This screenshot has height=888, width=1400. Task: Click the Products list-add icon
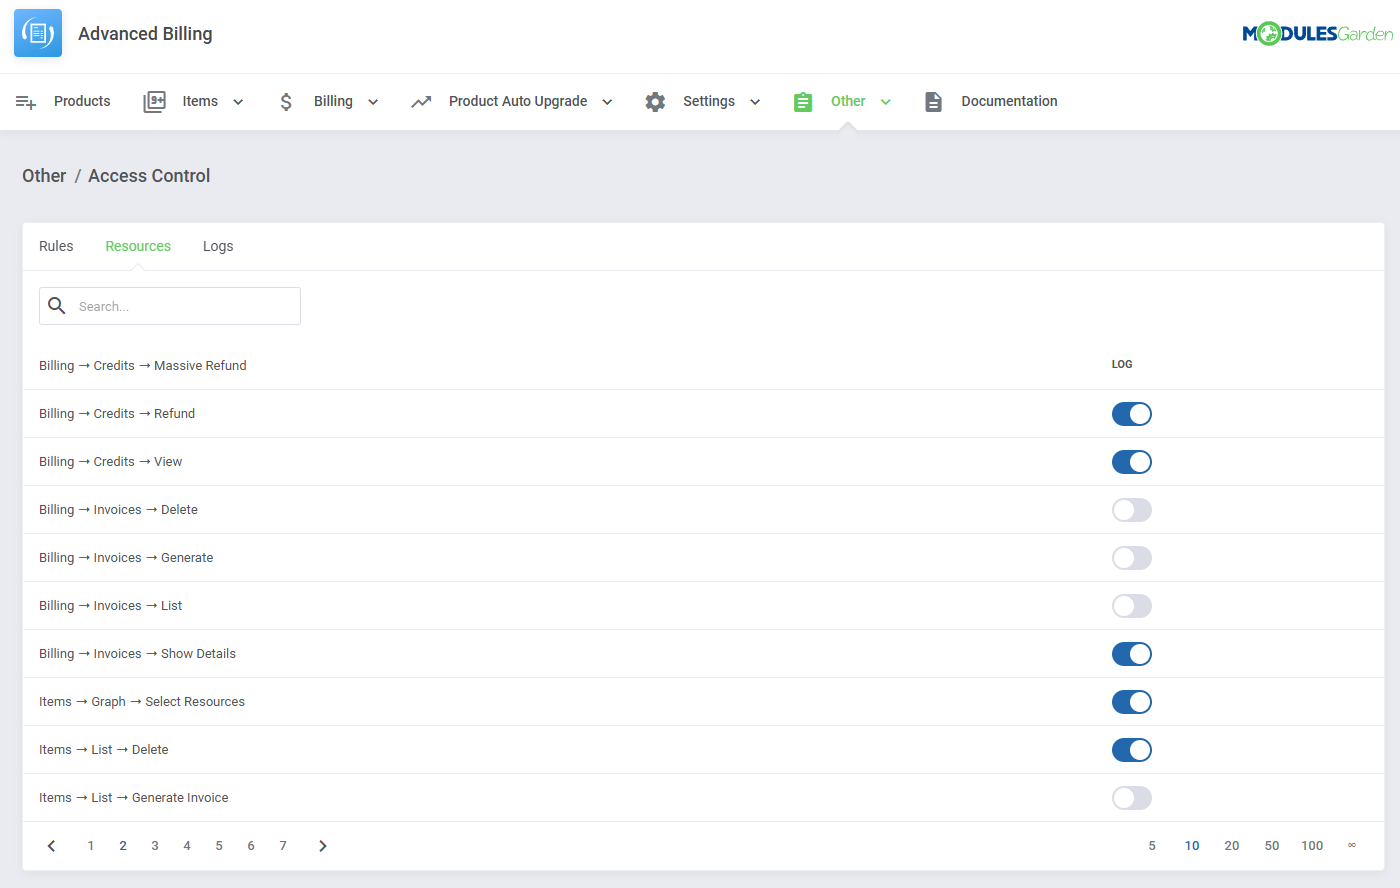click(26, 102)
